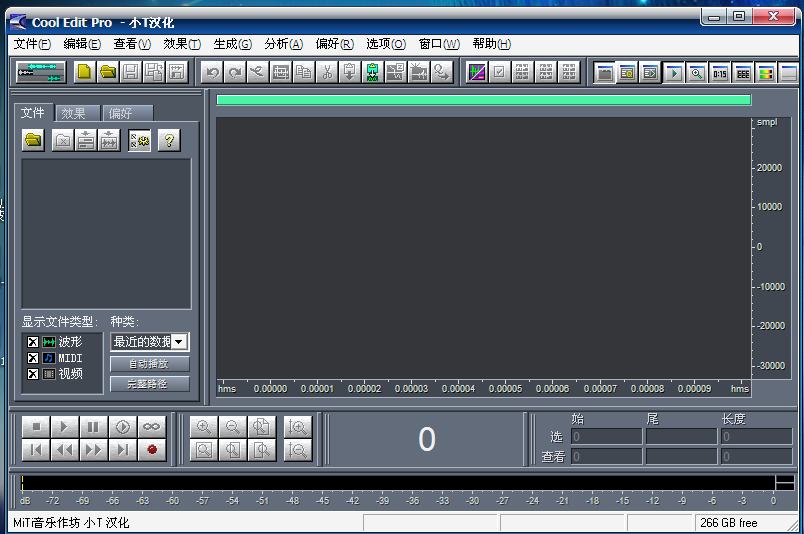Zoom out vertically icon
Viewport: 804px width, 534px height.
pyautogui.click(x=297, y=450)
